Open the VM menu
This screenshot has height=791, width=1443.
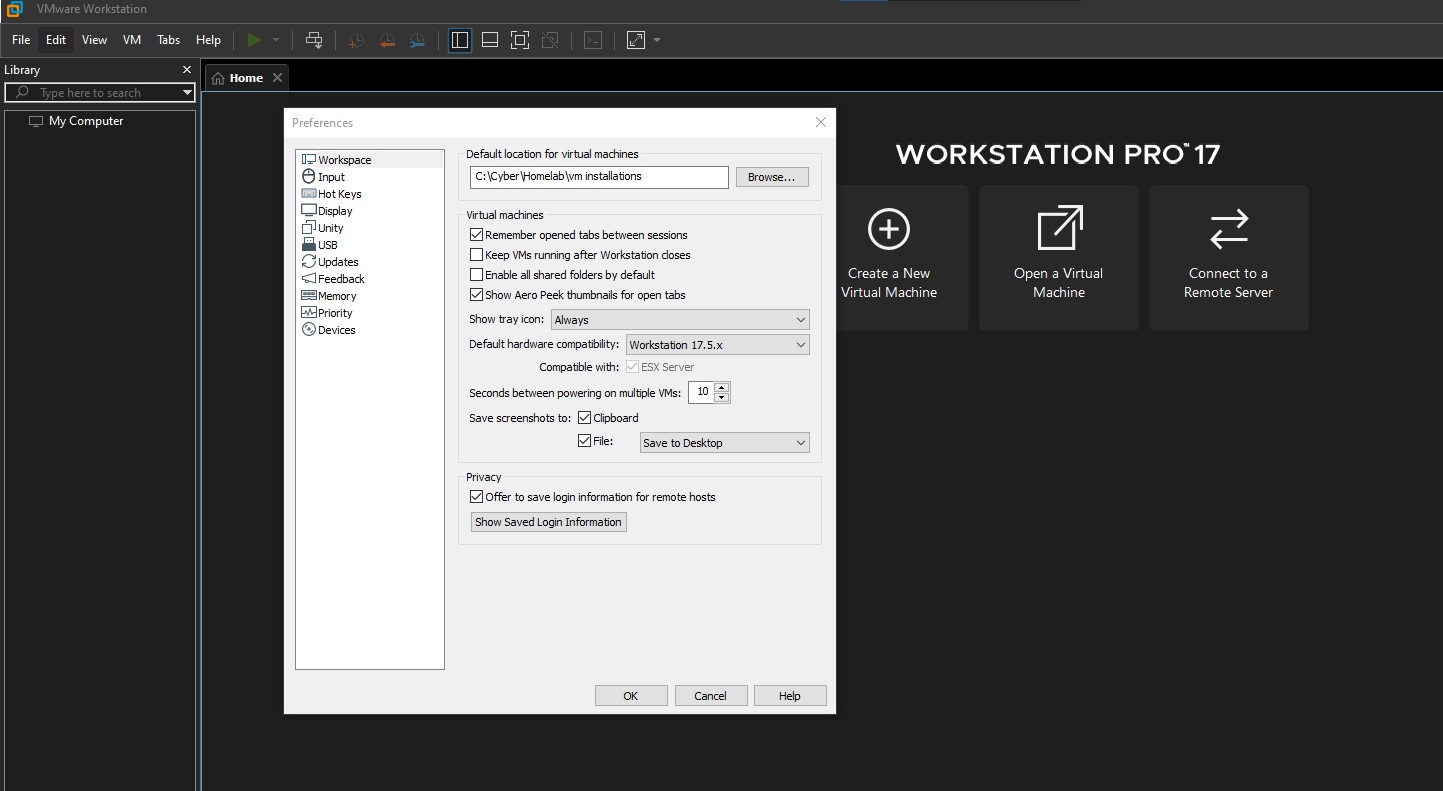(131, 40)
